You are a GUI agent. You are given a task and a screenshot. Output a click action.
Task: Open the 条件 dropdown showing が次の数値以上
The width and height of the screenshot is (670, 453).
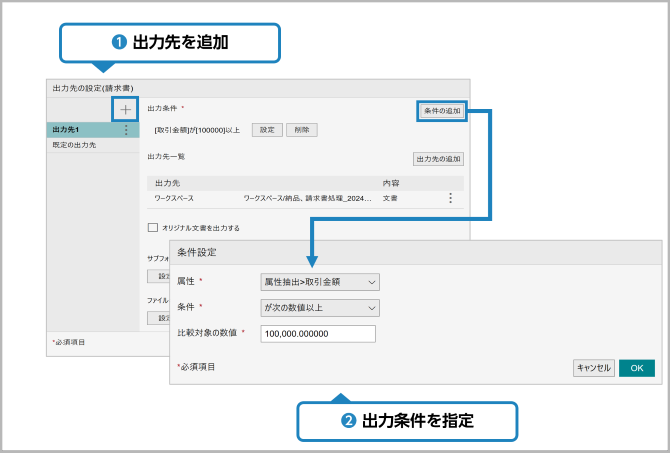tap(320, 308)
